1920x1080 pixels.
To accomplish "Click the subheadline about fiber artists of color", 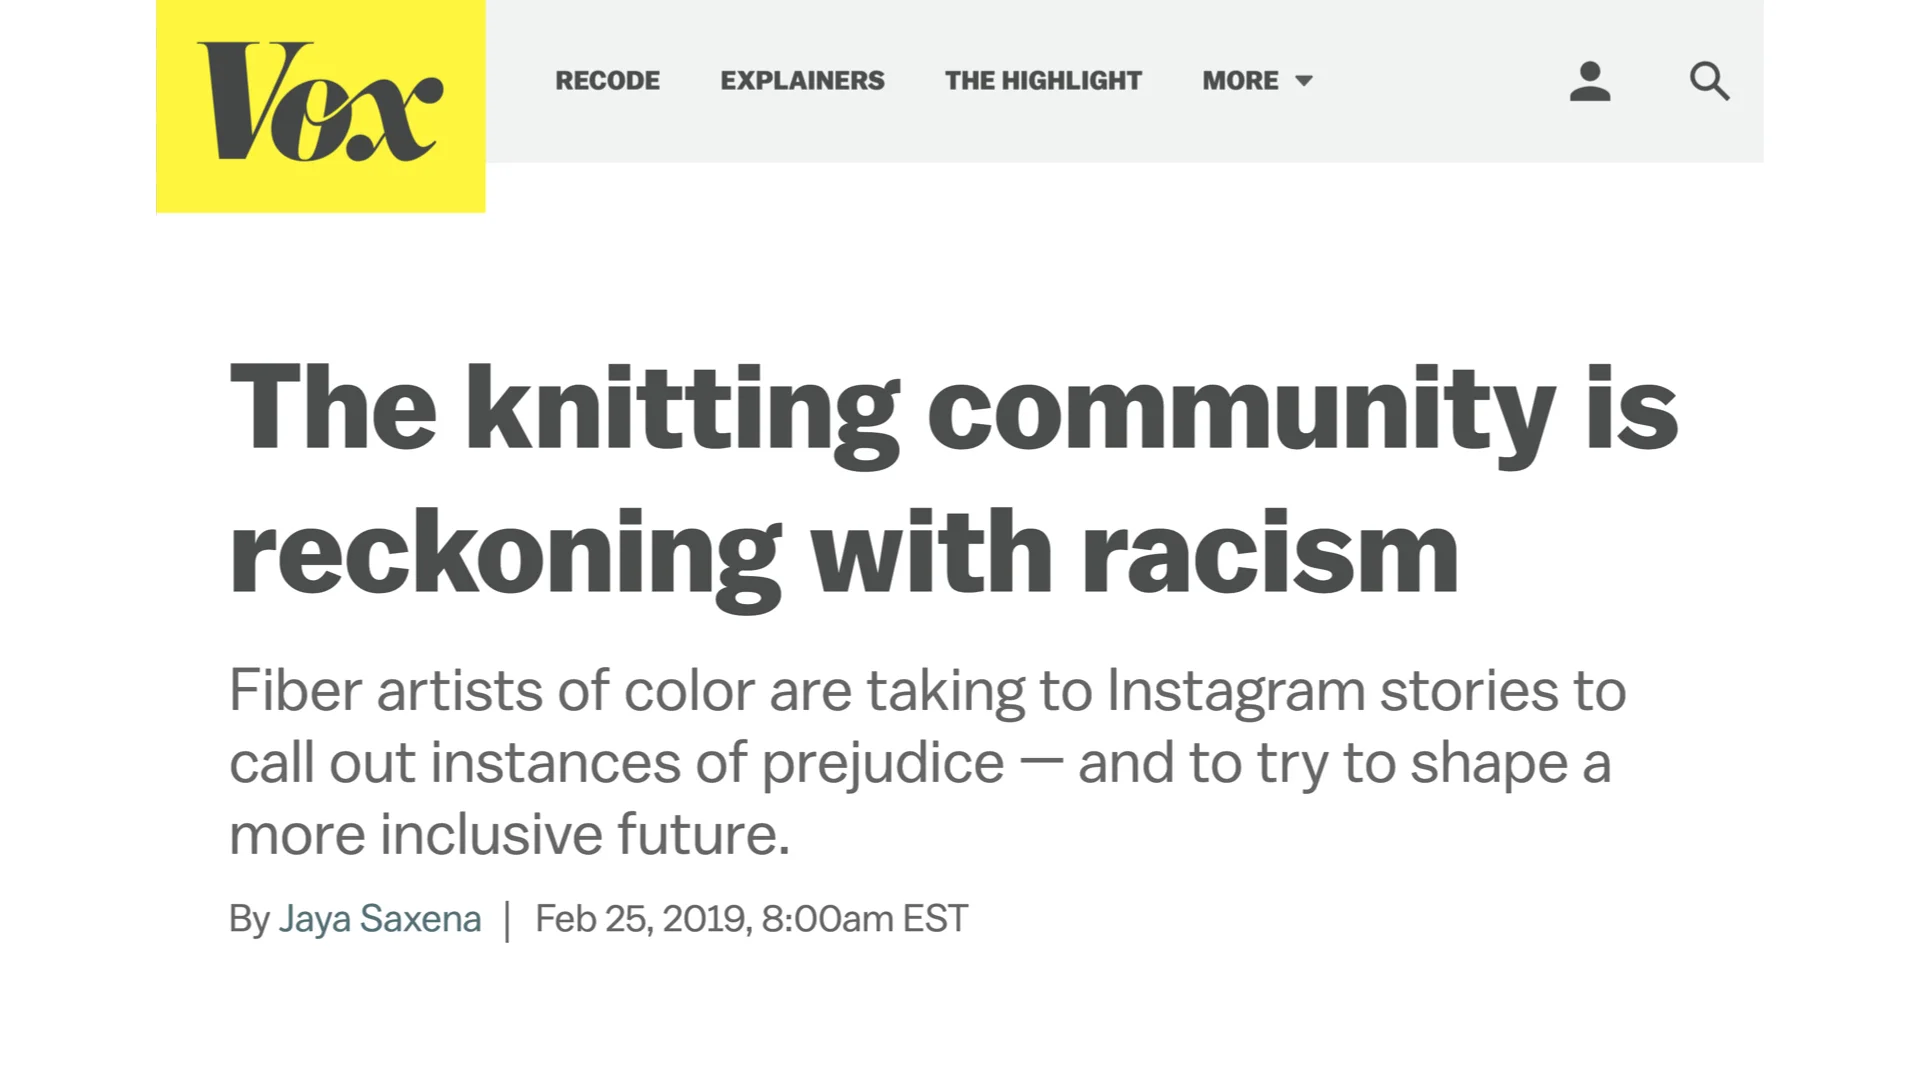I will 928,762.
